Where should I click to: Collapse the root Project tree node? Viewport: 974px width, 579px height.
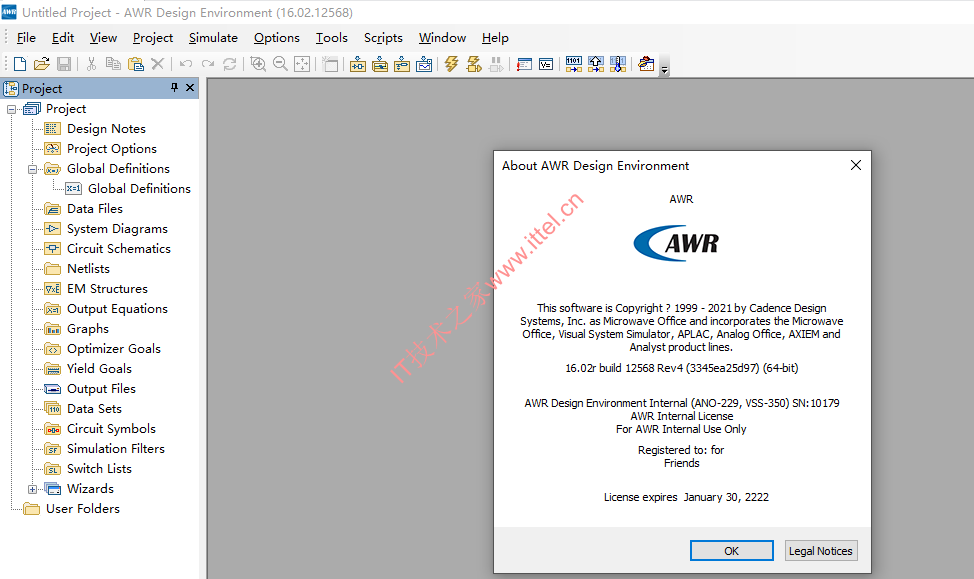click(x=11, y=109)
